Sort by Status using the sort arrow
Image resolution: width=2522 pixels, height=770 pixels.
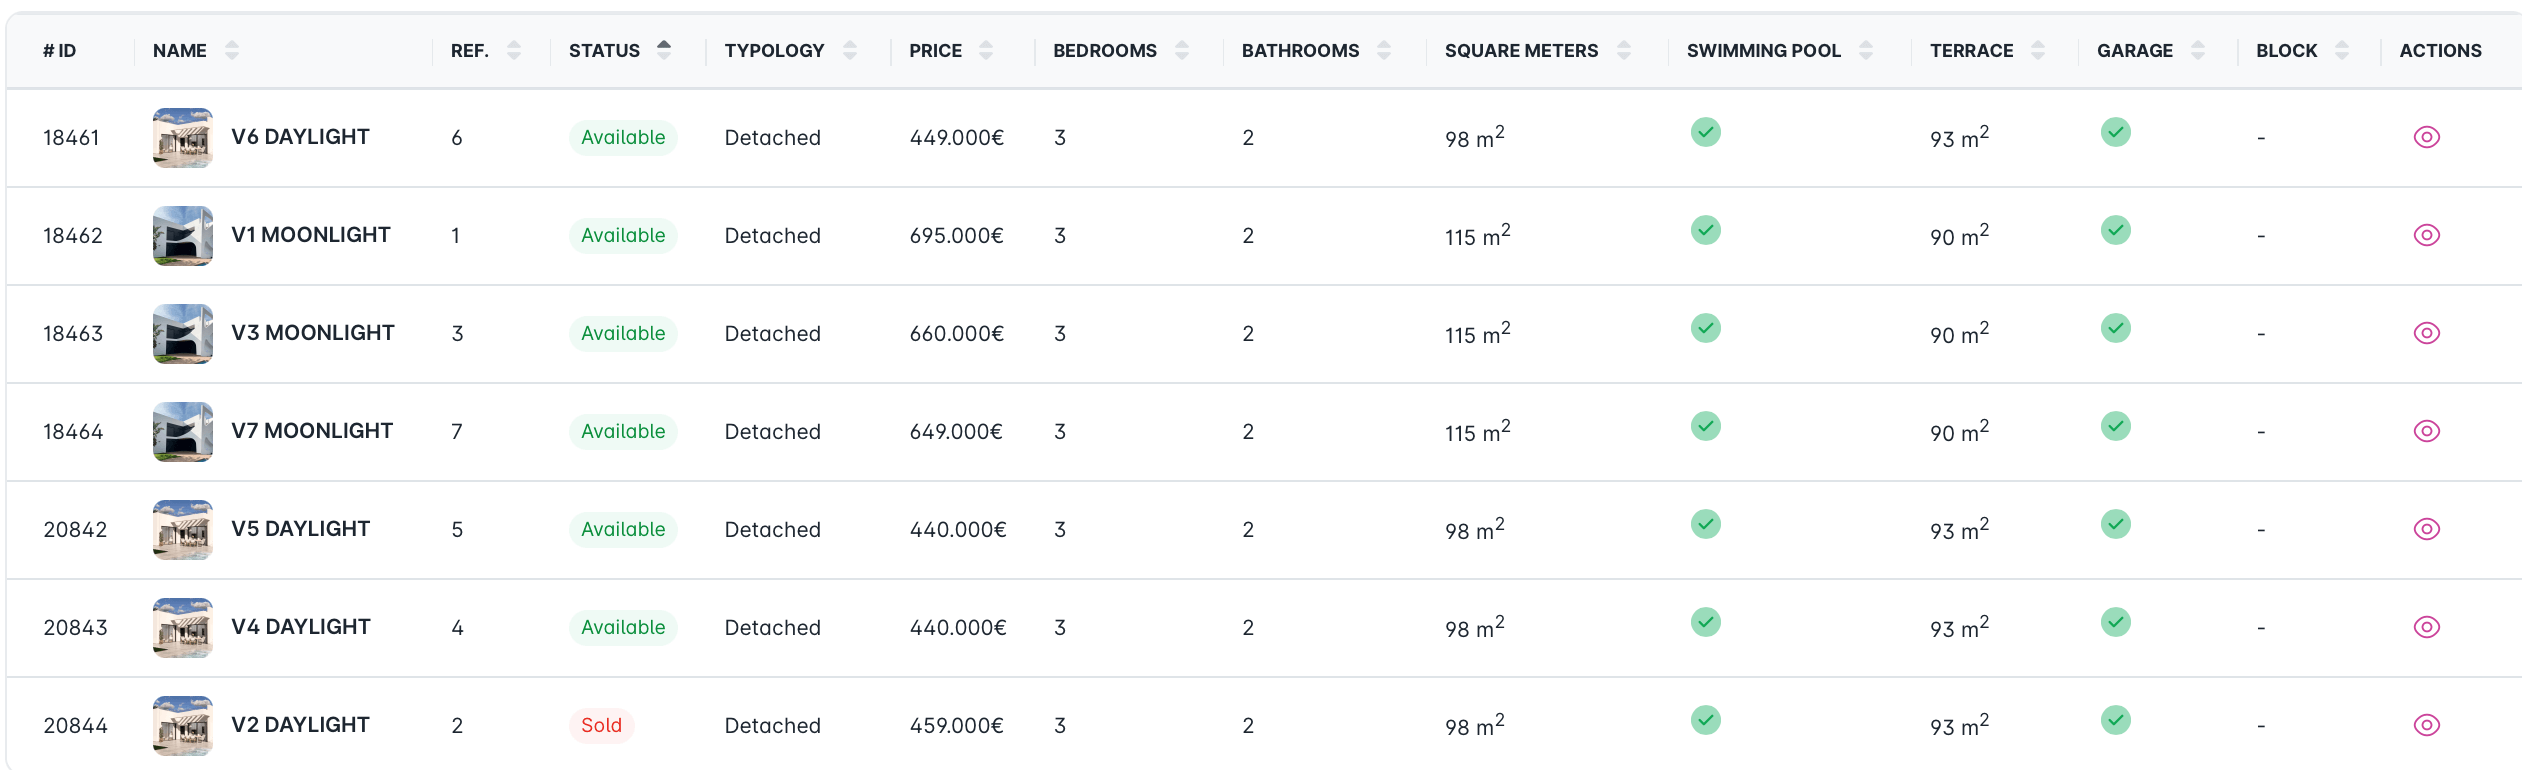[664, 50]
